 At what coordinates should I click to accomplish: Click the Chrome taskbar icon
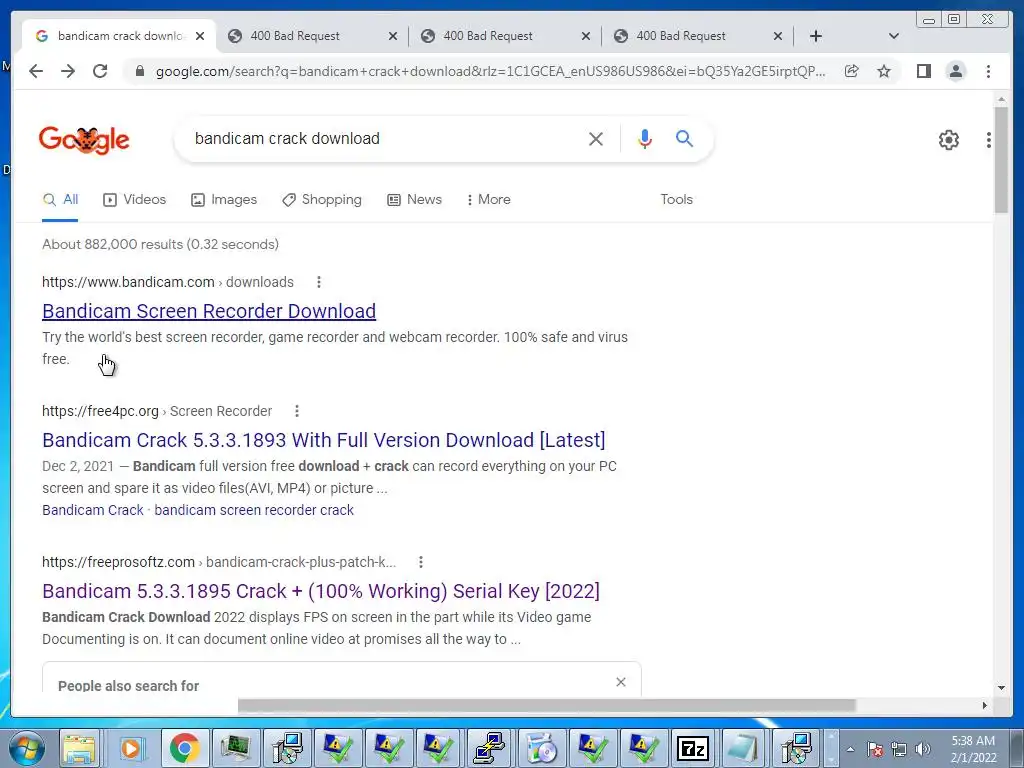click(x=184, y=748)
